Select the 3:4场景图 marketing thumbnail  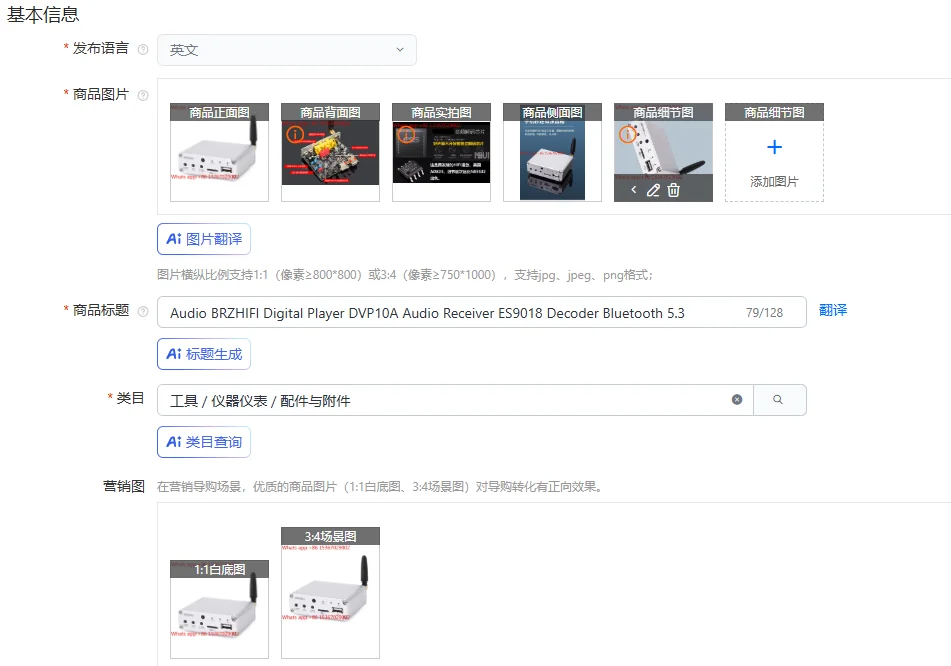pyautogui.click(x=331, y=593)
